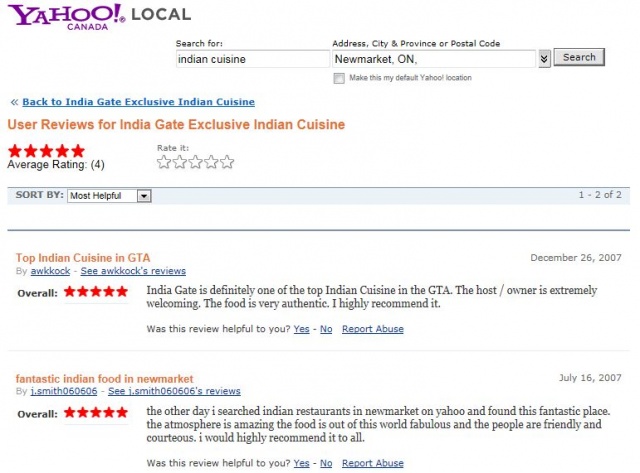Open j.smith060606's profile link
Viewport: 640px width, 473px height.
pos(64,391)
